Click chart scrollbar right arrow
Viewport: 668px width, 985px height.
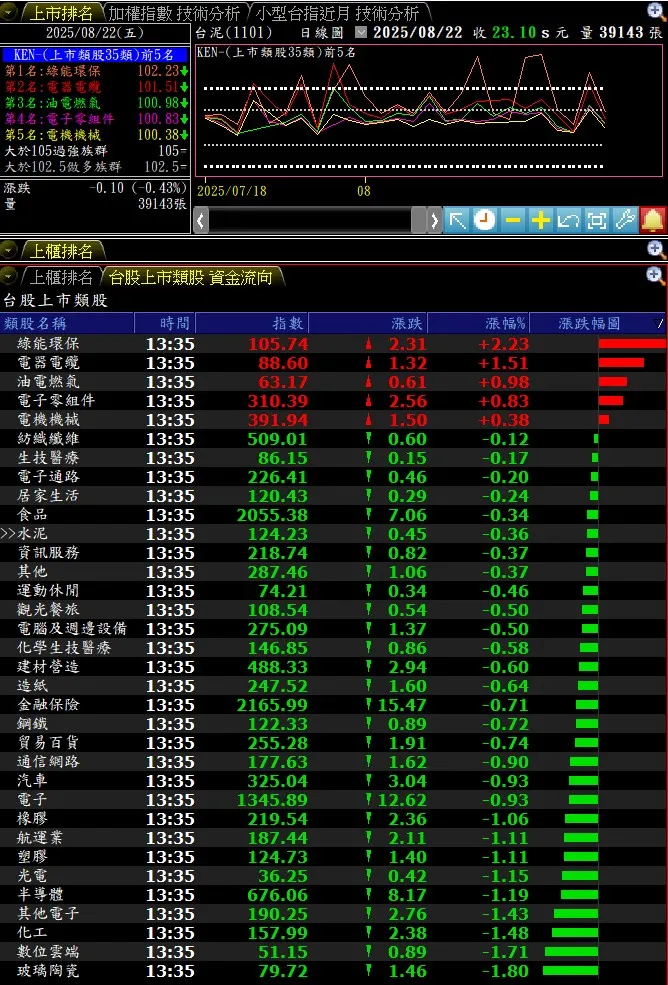tap(434, 220)
